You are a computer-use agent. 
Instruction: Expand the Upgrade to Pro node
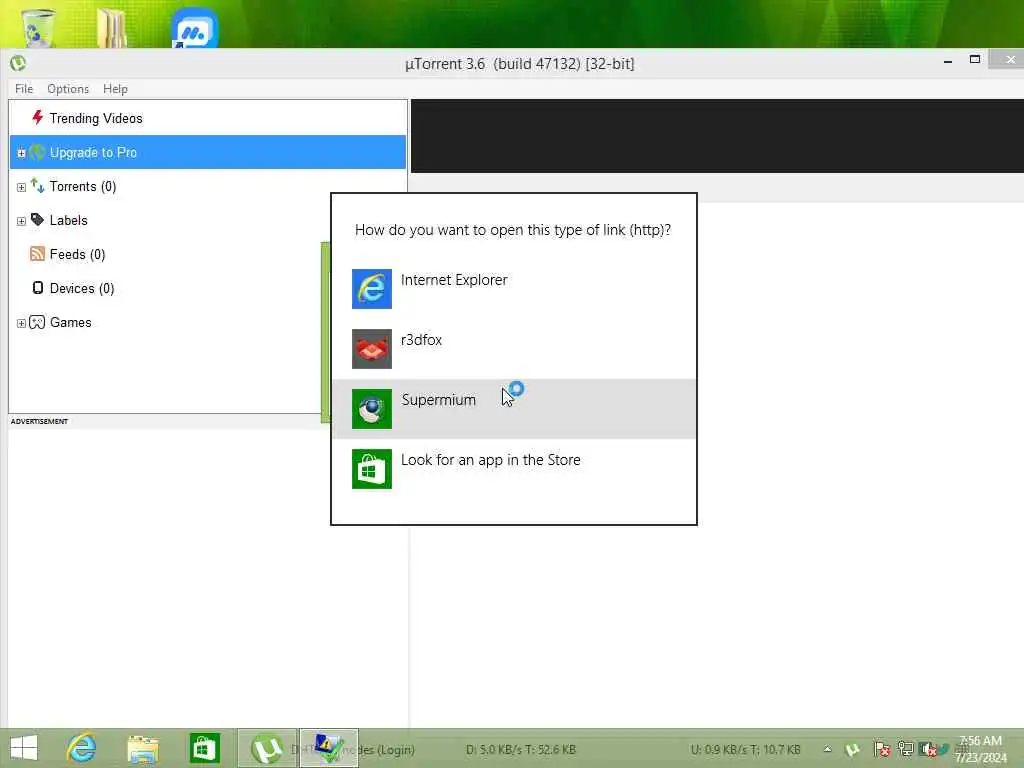coord(21,153)
